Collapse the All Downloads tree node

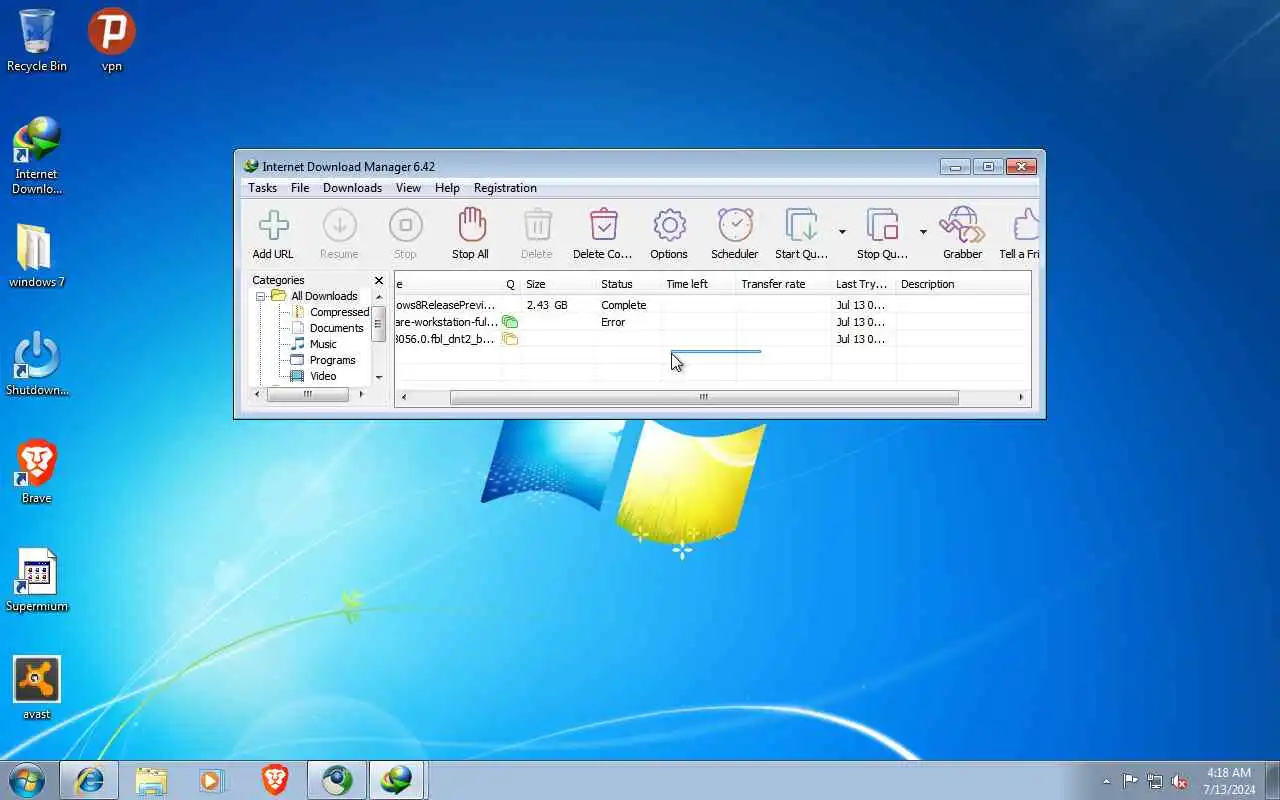click(261, 296)
